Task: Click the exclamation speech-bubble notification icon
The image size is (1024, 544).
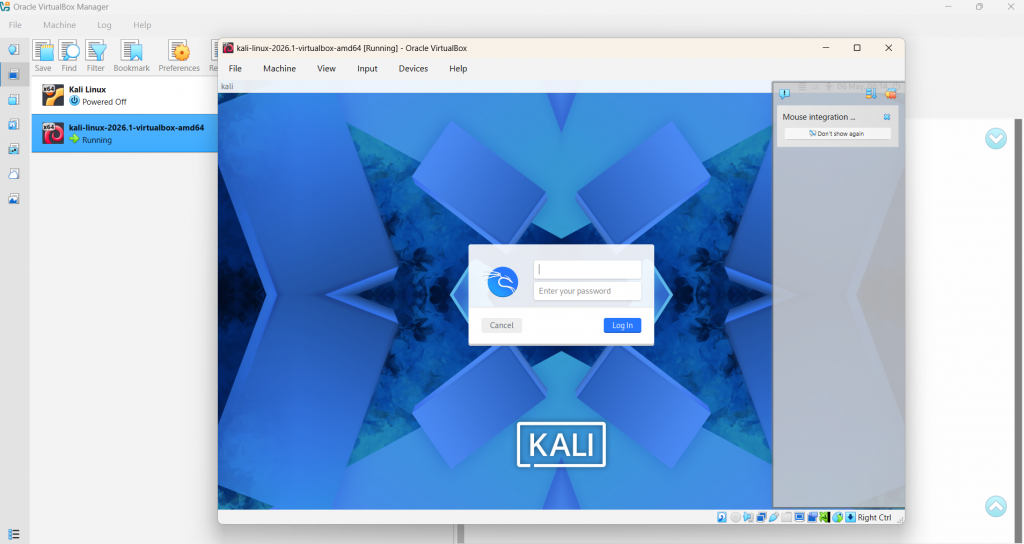Action: [x=784, y=94]
